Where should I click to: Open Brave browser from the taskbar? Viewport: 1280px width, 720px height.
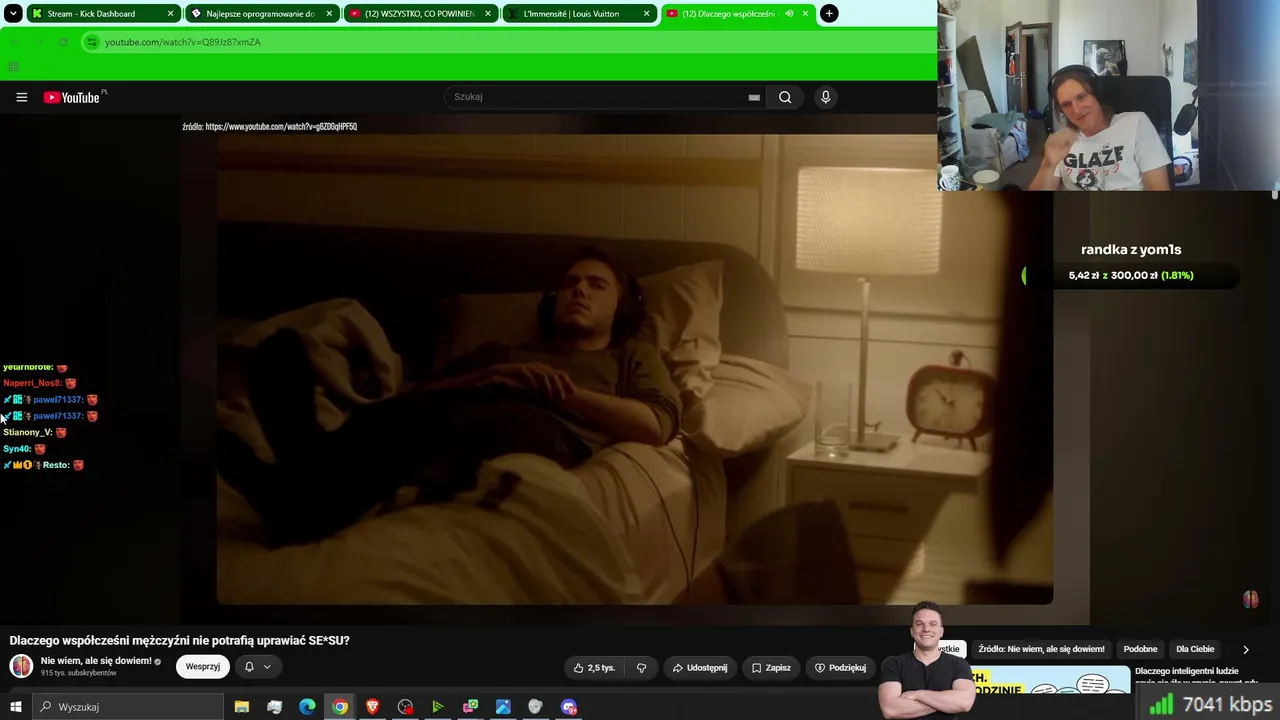pyautogui.click(x=372, y=707)
